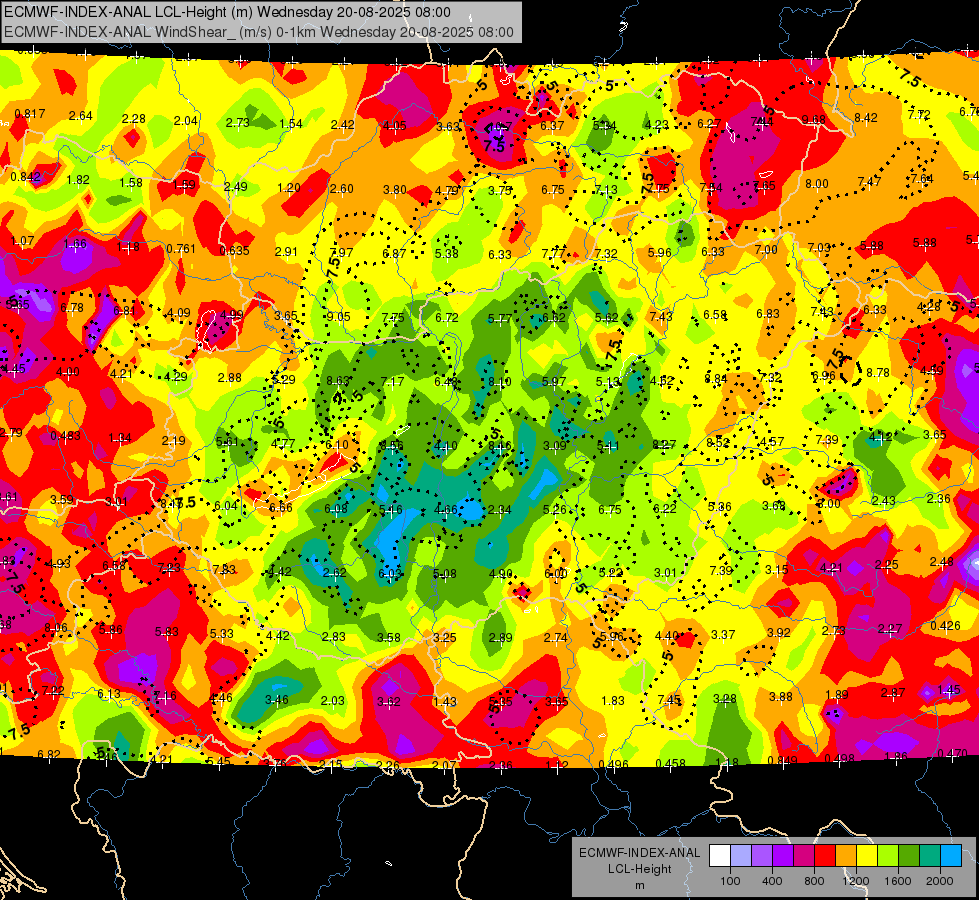The width and height of the screenshot is (979, 900).
Task: Click the legend scale label '400'
Action: pos(772,881)
